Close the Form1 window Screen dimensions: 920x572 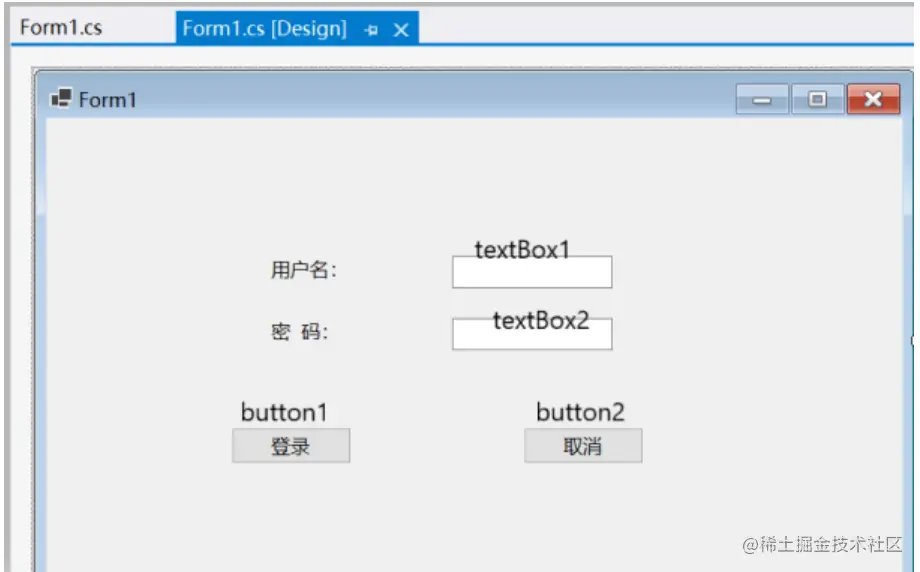point(872,100)
